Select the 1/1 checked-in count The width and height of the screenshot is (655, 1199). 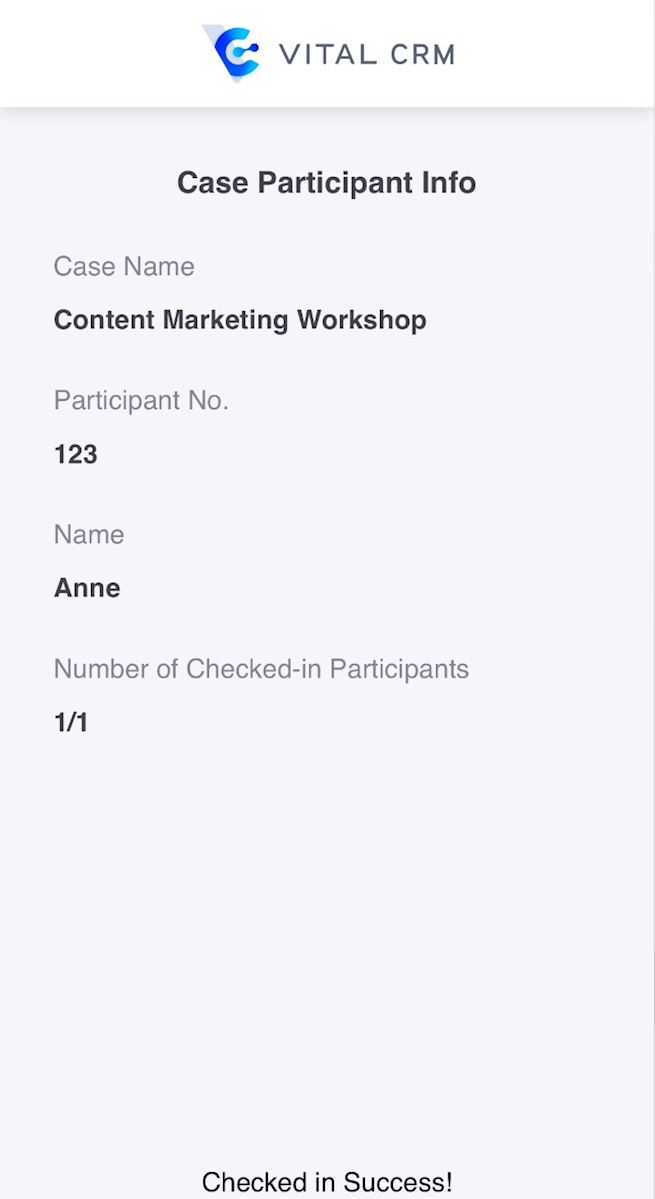71,722
